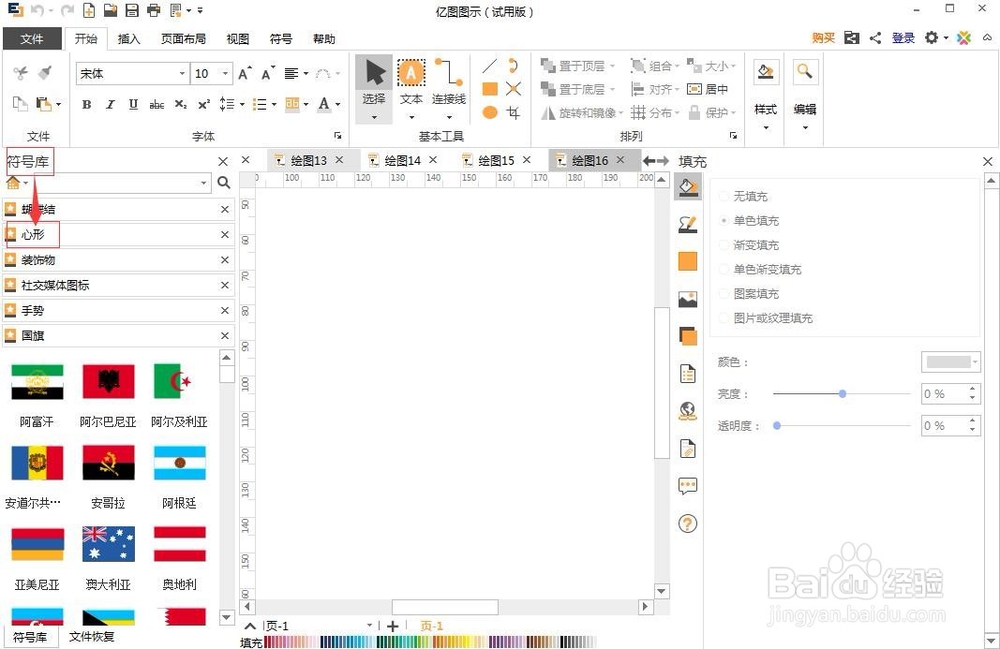Open the 颜色 color dropdown
The image size is (1000, 649).
coord(950,361)
